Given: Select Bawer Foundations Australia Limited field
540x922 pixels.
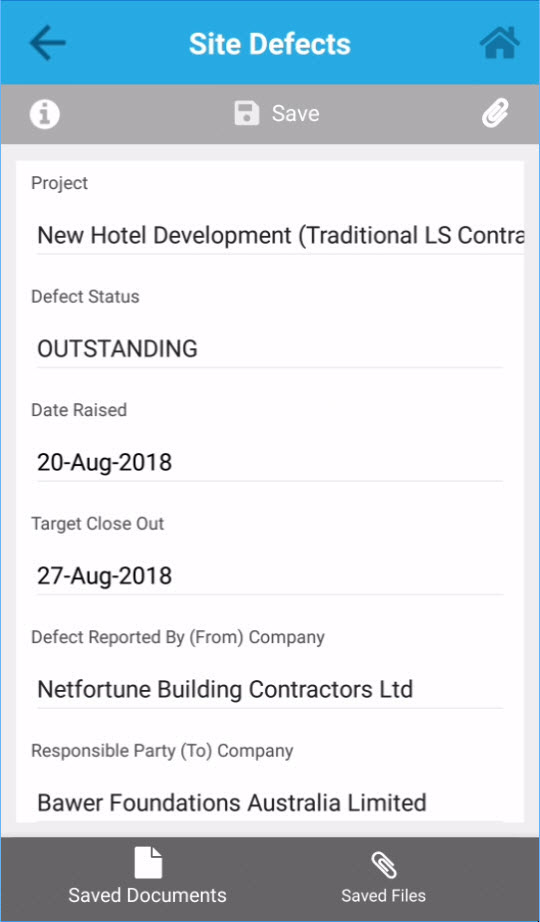Looking at the screenshot, I should pyautogui.click(x=269, y=803).
